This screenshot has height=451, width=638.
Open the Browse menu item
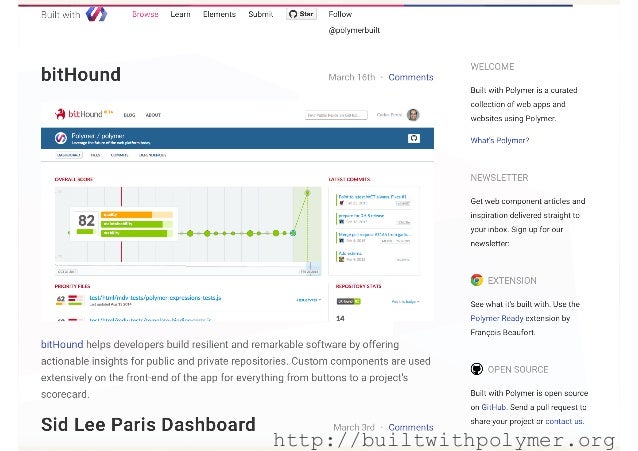[x=145, y=14]
